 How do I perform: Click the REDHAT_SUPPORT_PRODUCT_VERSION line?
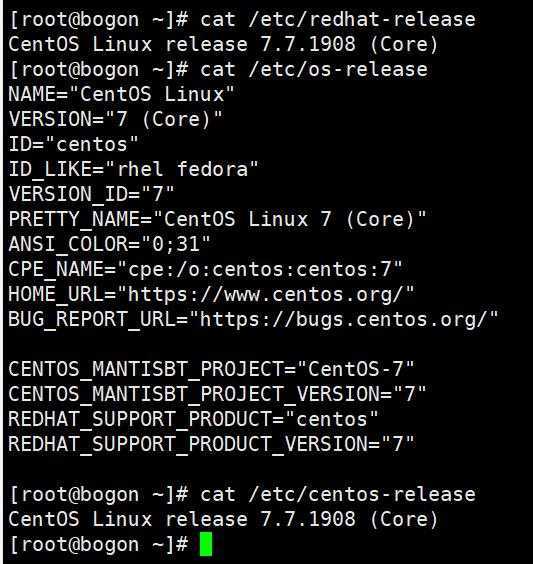(x=211, y=444)
